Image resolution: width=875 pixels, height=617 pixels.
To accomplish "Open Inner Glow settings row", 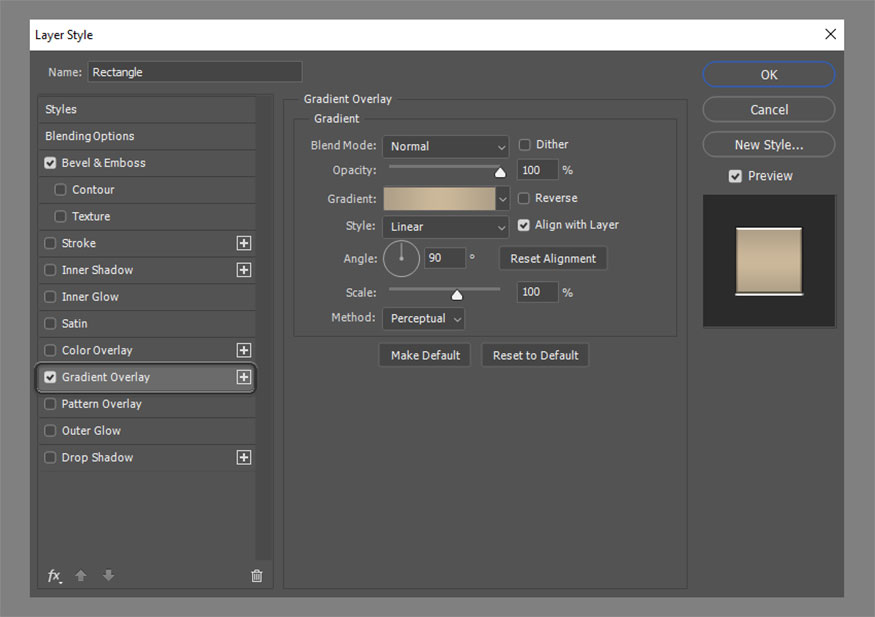I will (147, 297).
